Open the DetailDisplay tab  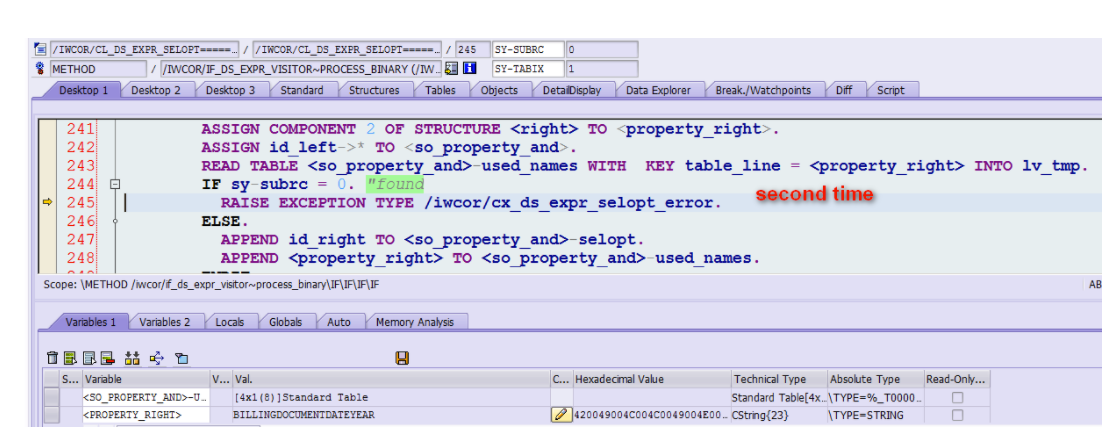coord(571,90)
